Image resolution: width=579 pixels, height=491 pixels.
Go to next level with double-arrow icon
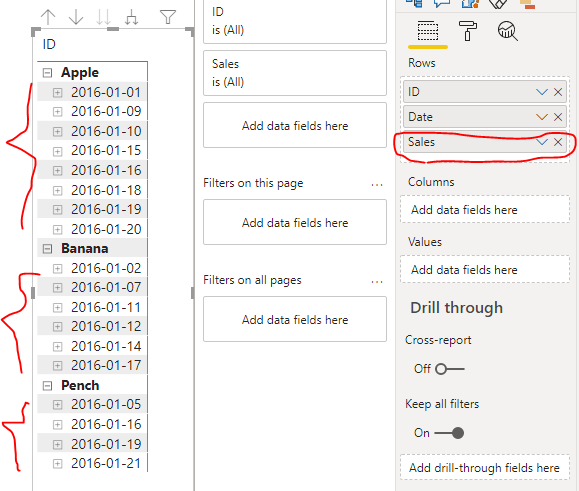[103, 17]
